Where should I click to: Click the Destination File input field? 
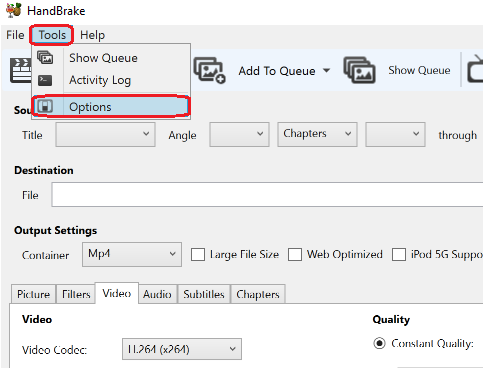267,194
